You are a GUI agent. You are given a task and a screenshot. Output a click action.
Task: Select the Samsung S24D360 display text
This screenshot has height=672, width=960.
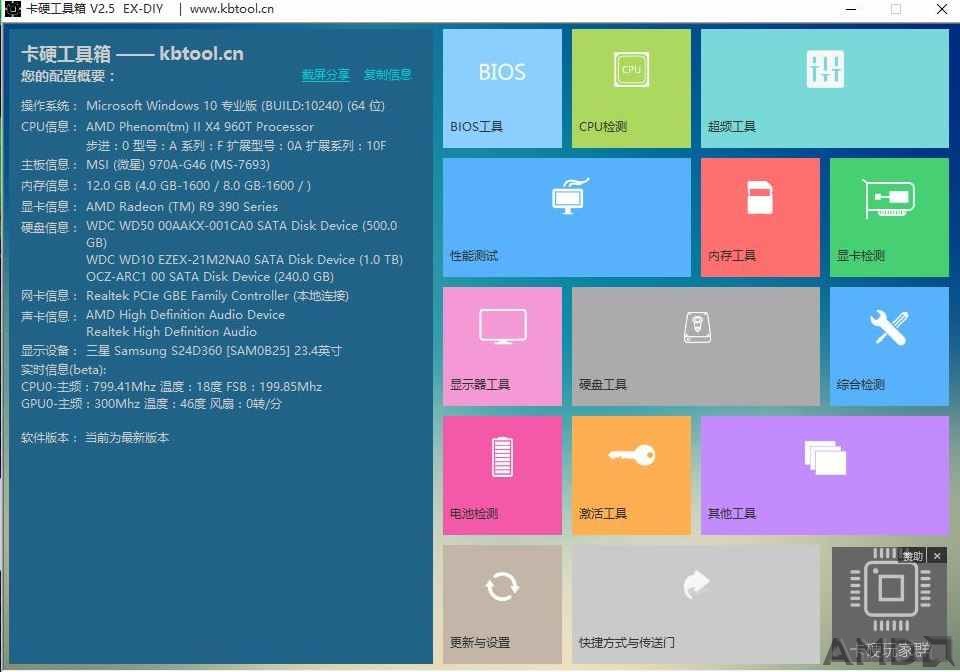pos(214,351)
